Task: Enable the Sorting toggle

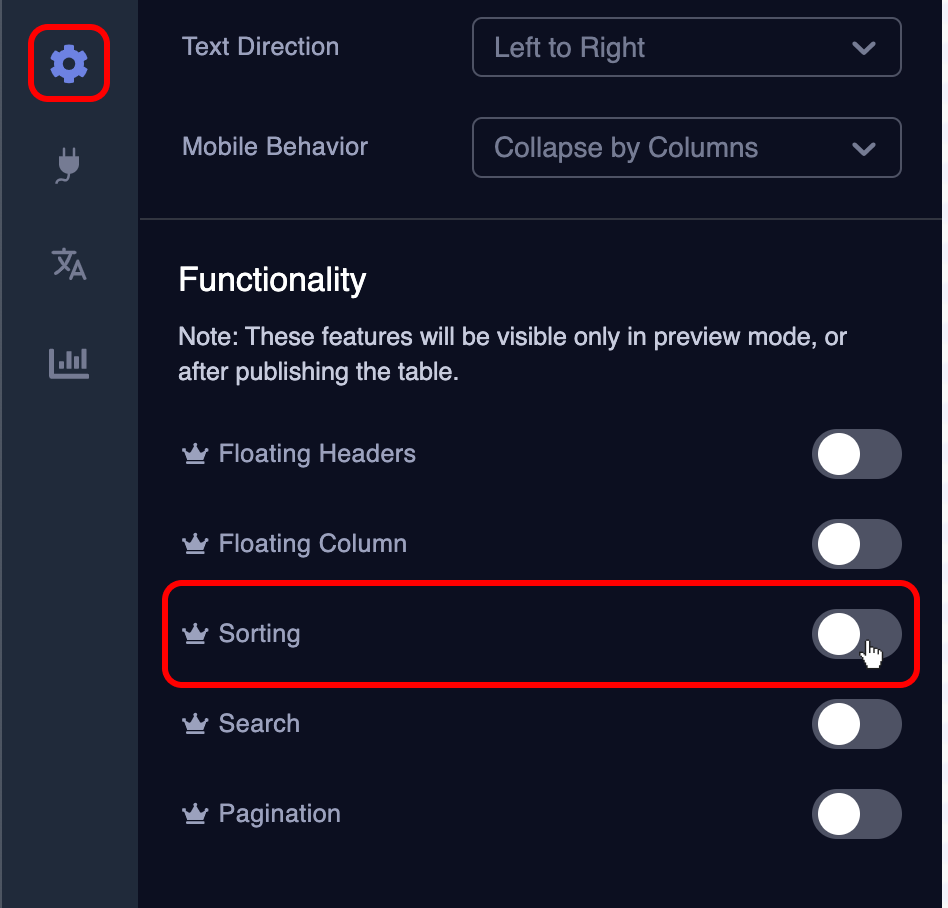Action: point(857,634)
